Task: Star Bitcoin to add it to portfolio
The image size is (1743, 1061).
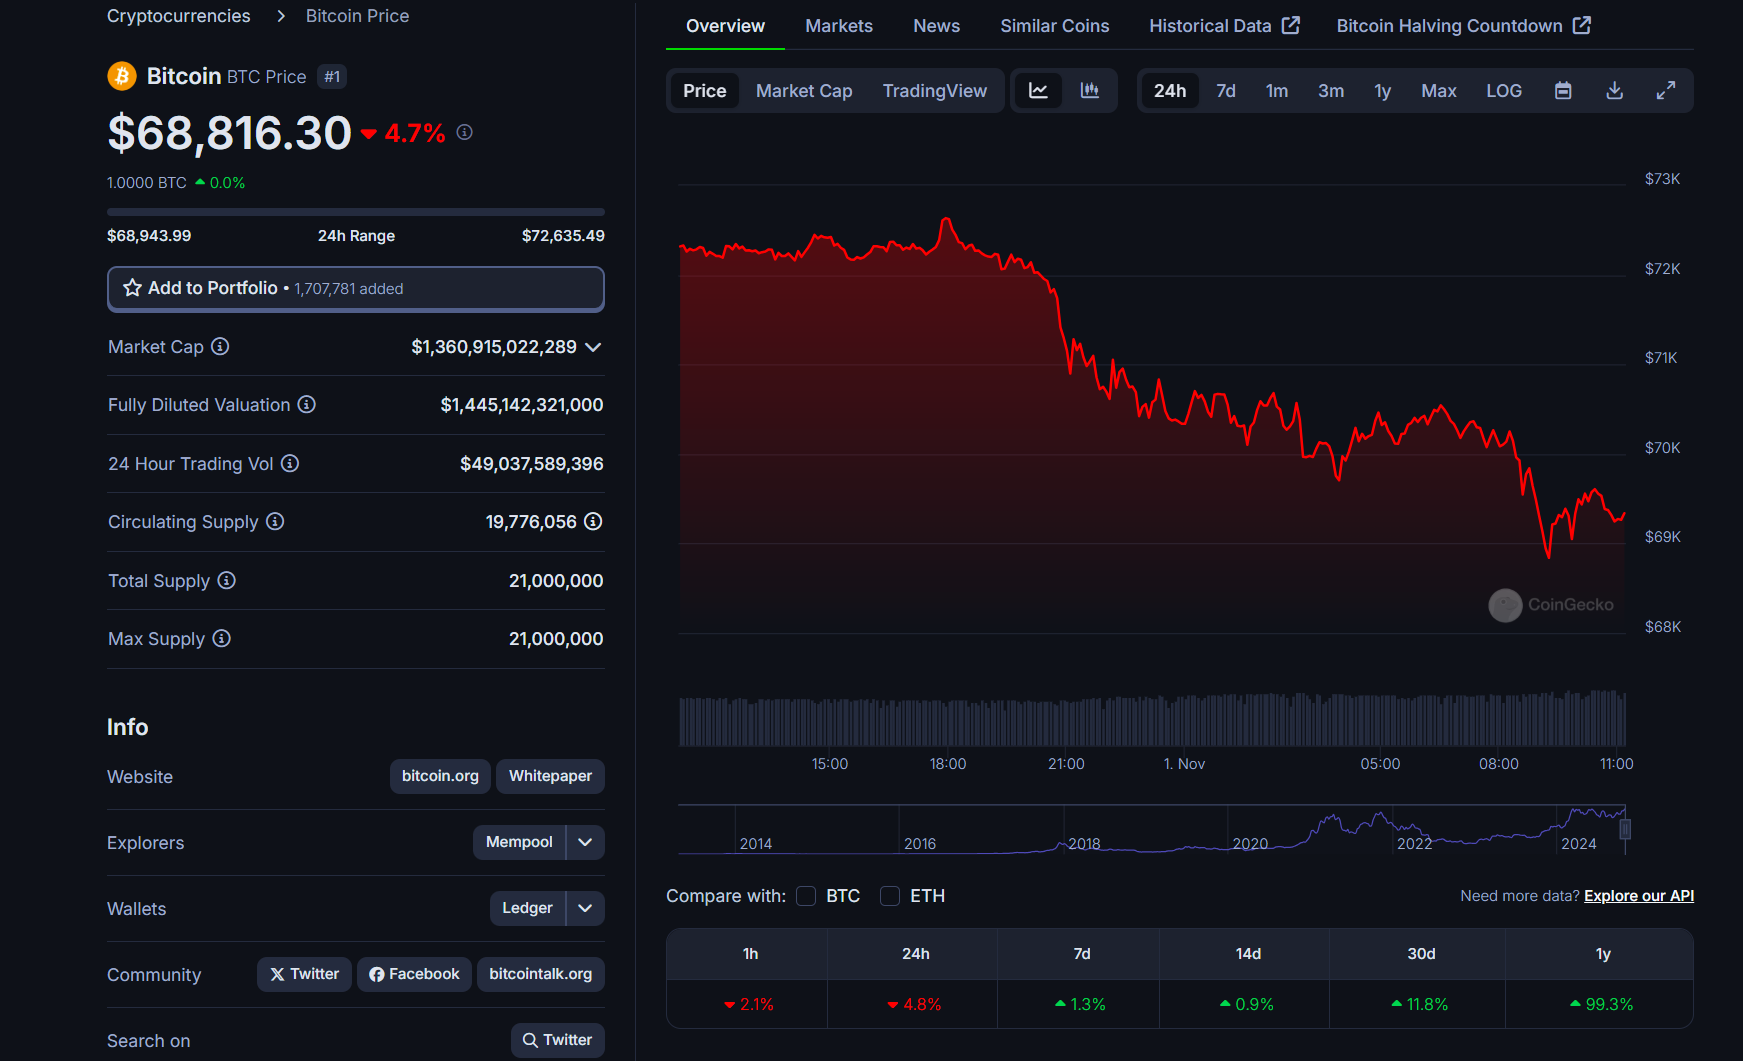Action: pyautogui.click(x=132, y=288)
